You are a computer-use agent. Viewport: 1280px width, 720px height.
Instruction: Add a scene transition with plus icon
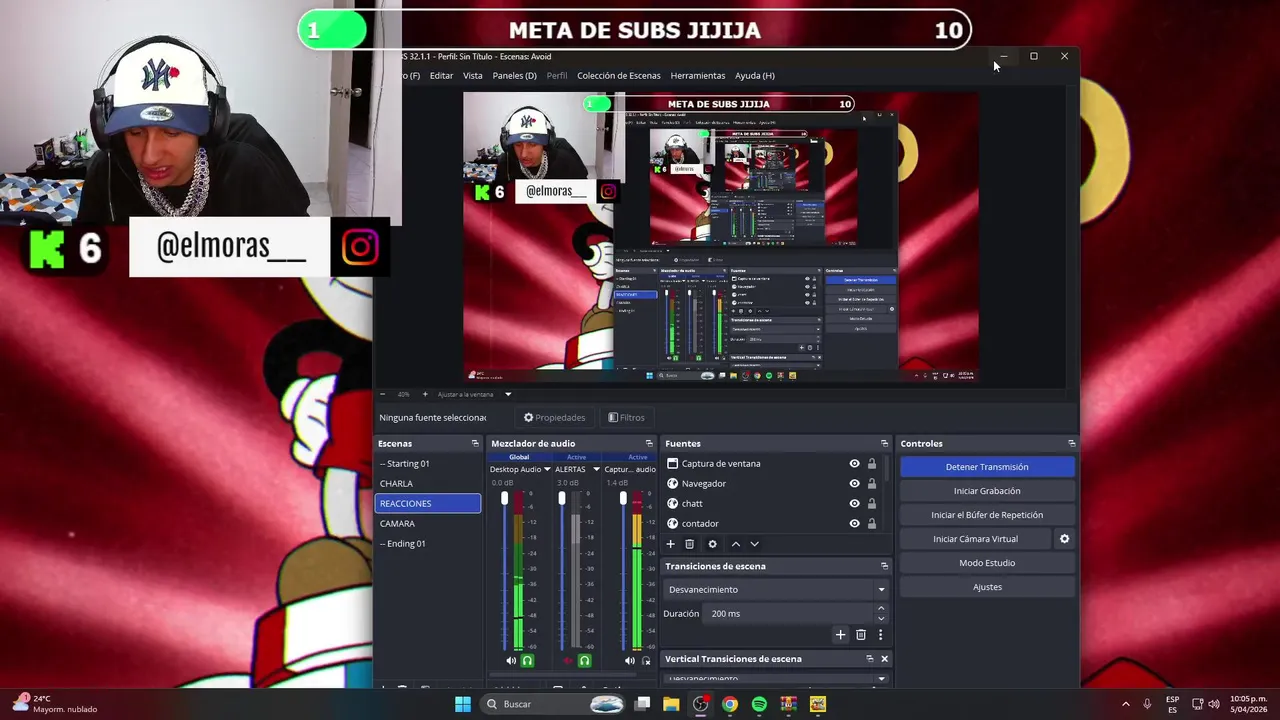coord(840,635)
